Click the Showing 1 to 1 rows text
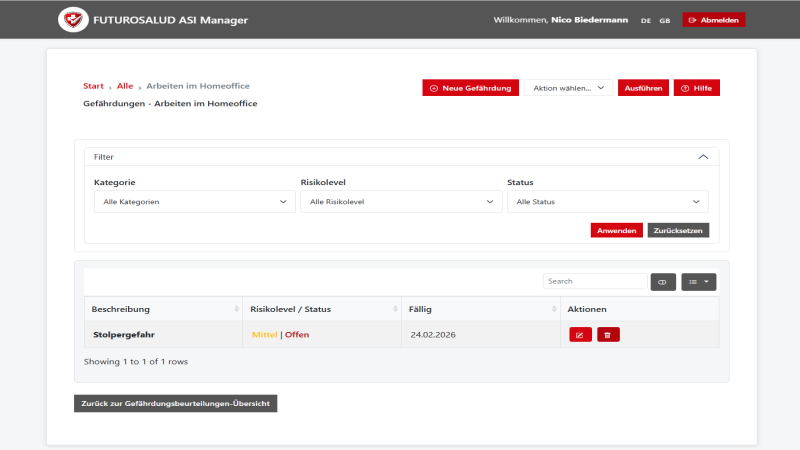The image size is (800, 450). click(x=136, y=361)
